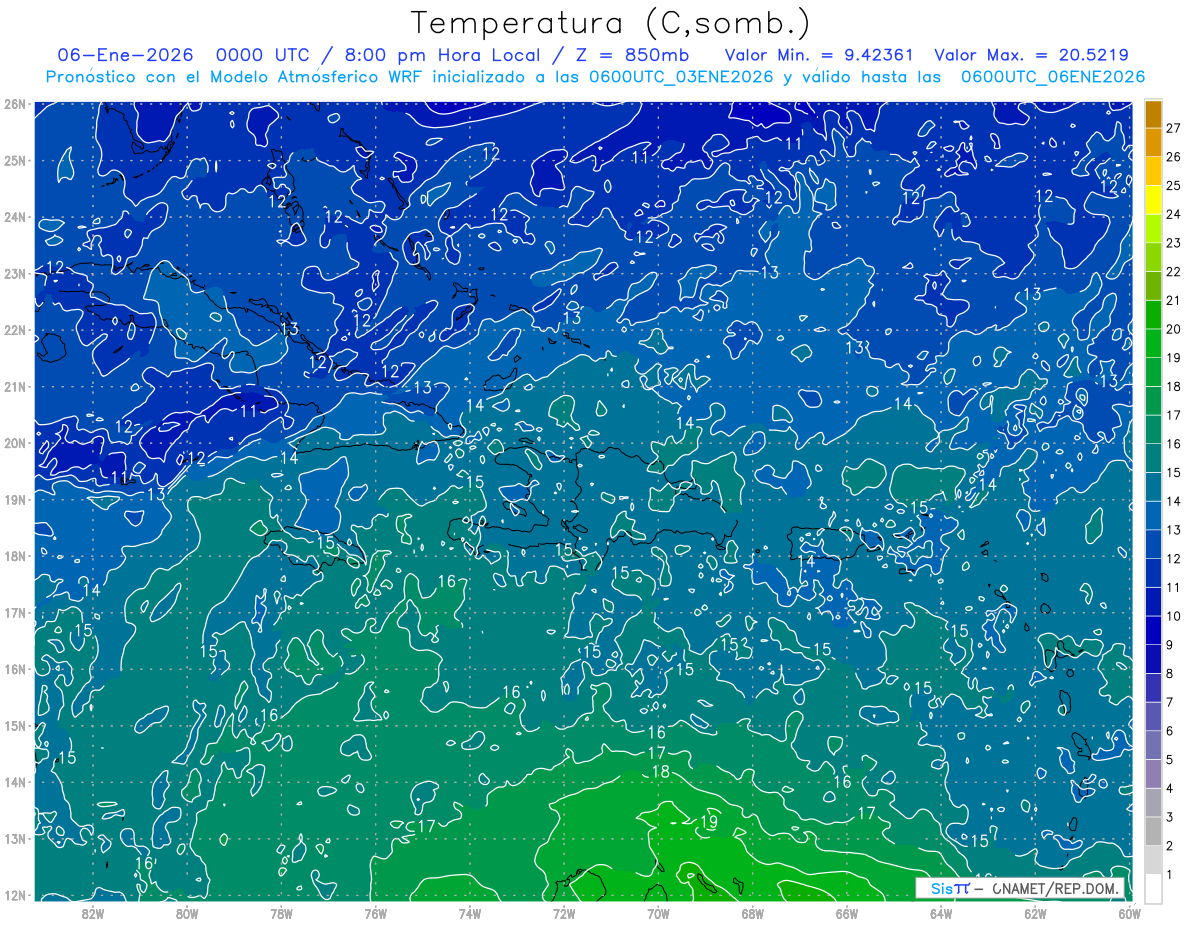1200x927 pixels.
Task: Click the latitude axis label "20N"
Action: pos(15,443)
